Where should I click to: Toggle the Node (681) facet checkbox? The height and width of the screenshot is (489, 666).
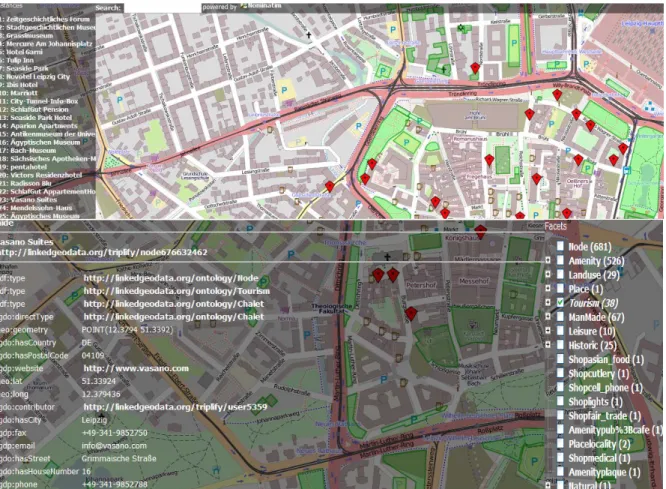[560, 246]
